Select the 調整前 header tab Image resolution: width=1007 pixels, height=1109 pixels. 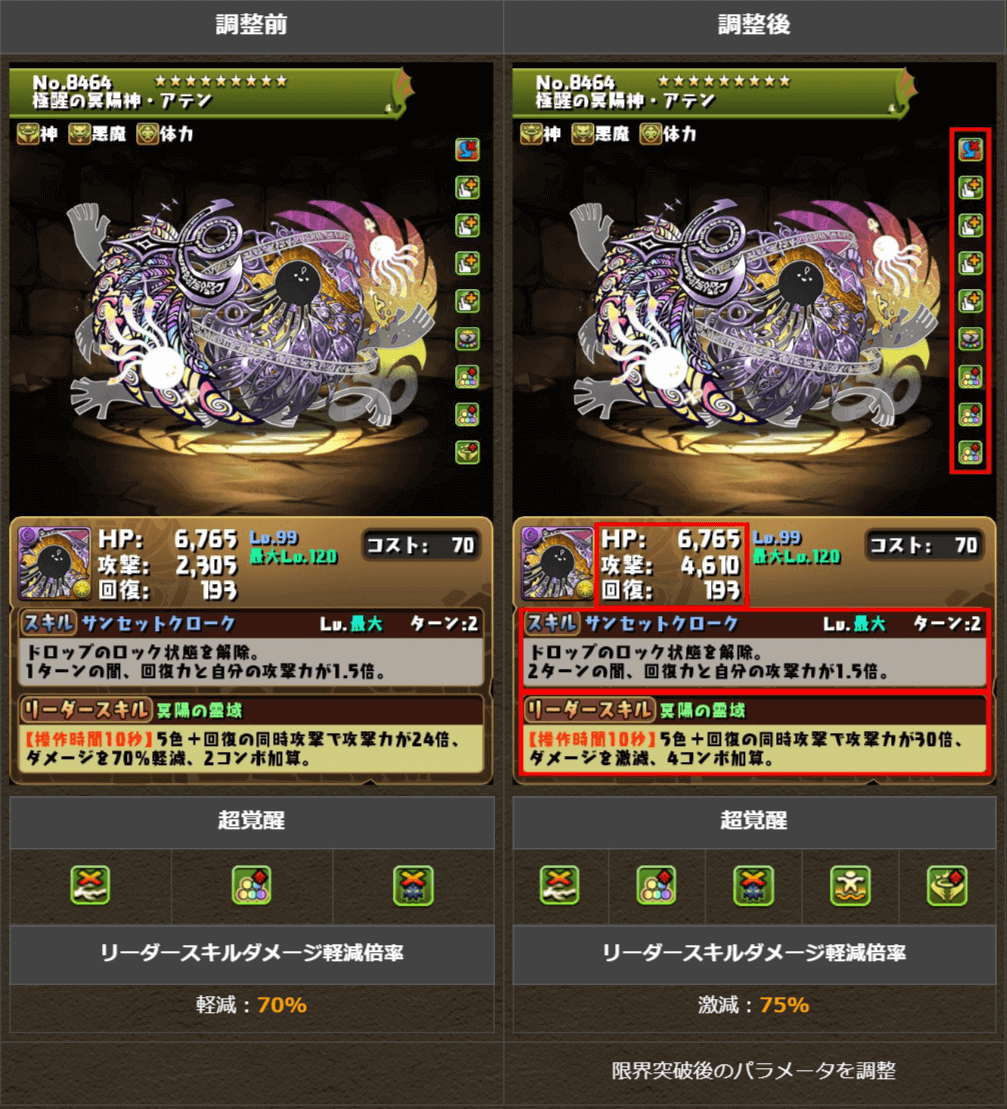252,25
